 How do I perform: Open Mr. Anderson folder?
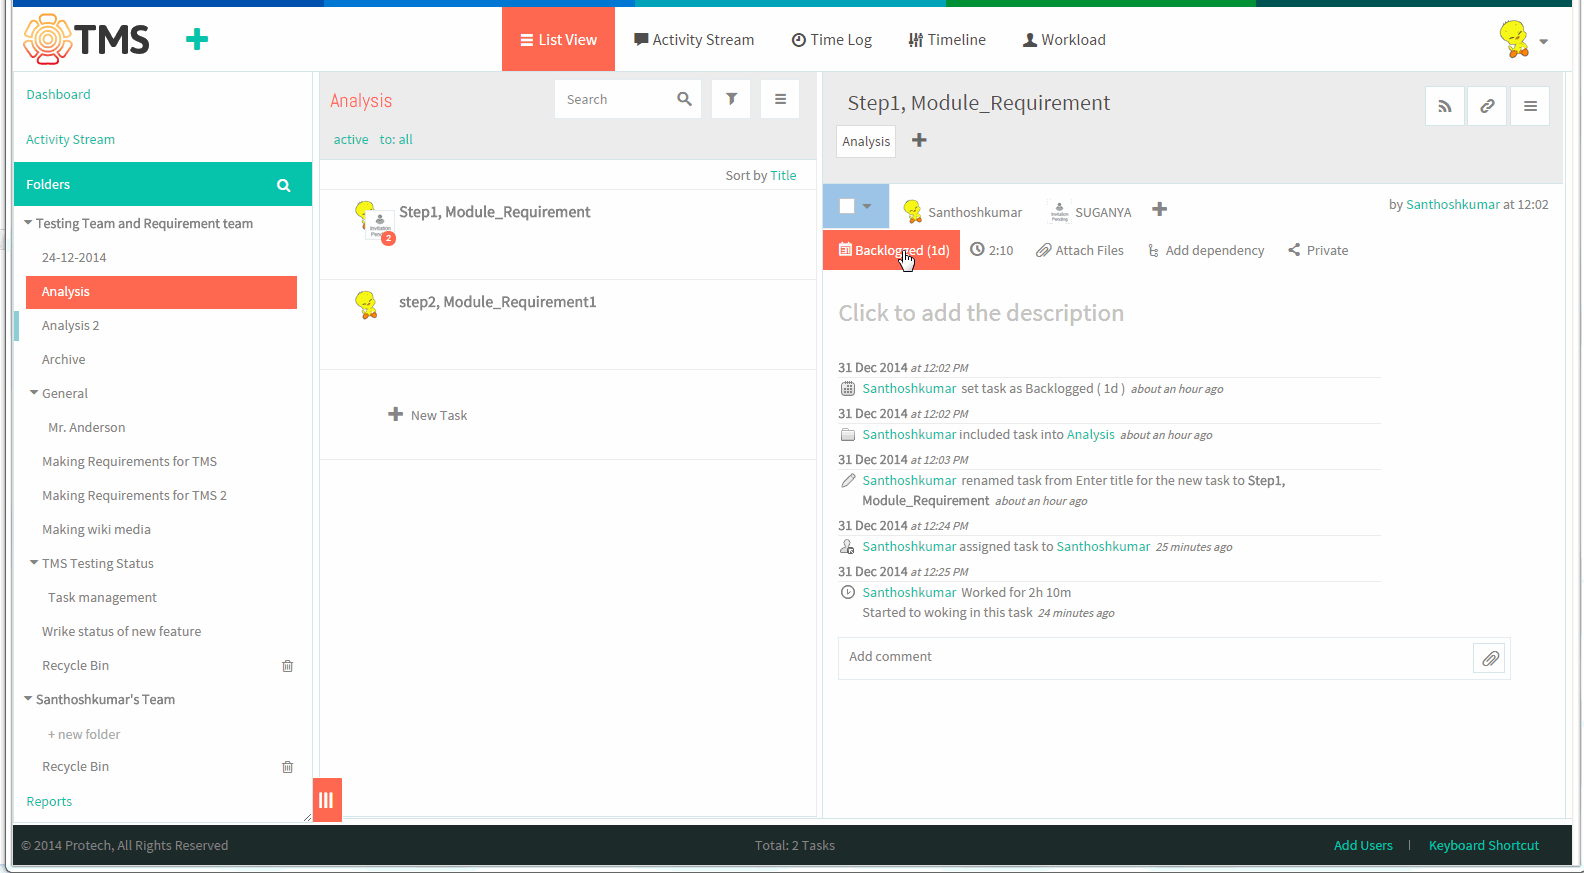click(x=87, y=428)
